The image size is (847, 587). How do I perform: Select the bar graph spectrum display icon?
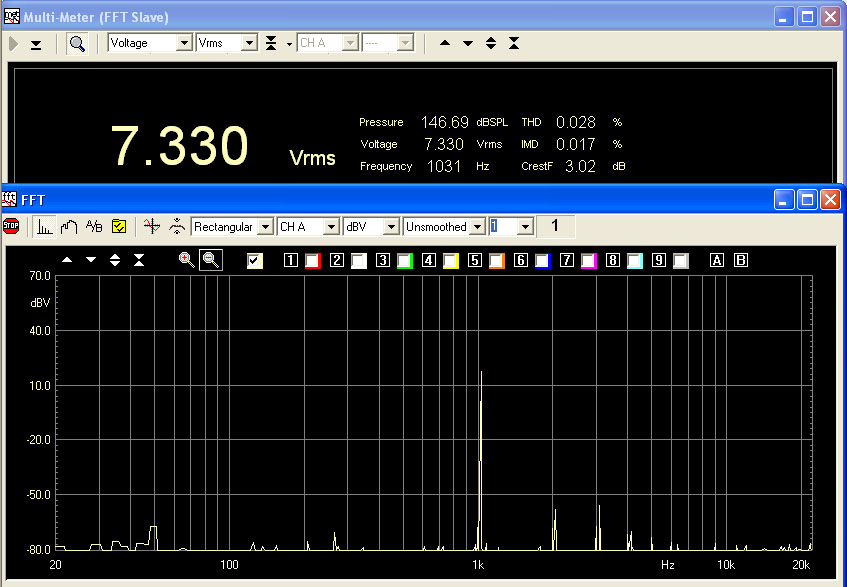[44, 227]
